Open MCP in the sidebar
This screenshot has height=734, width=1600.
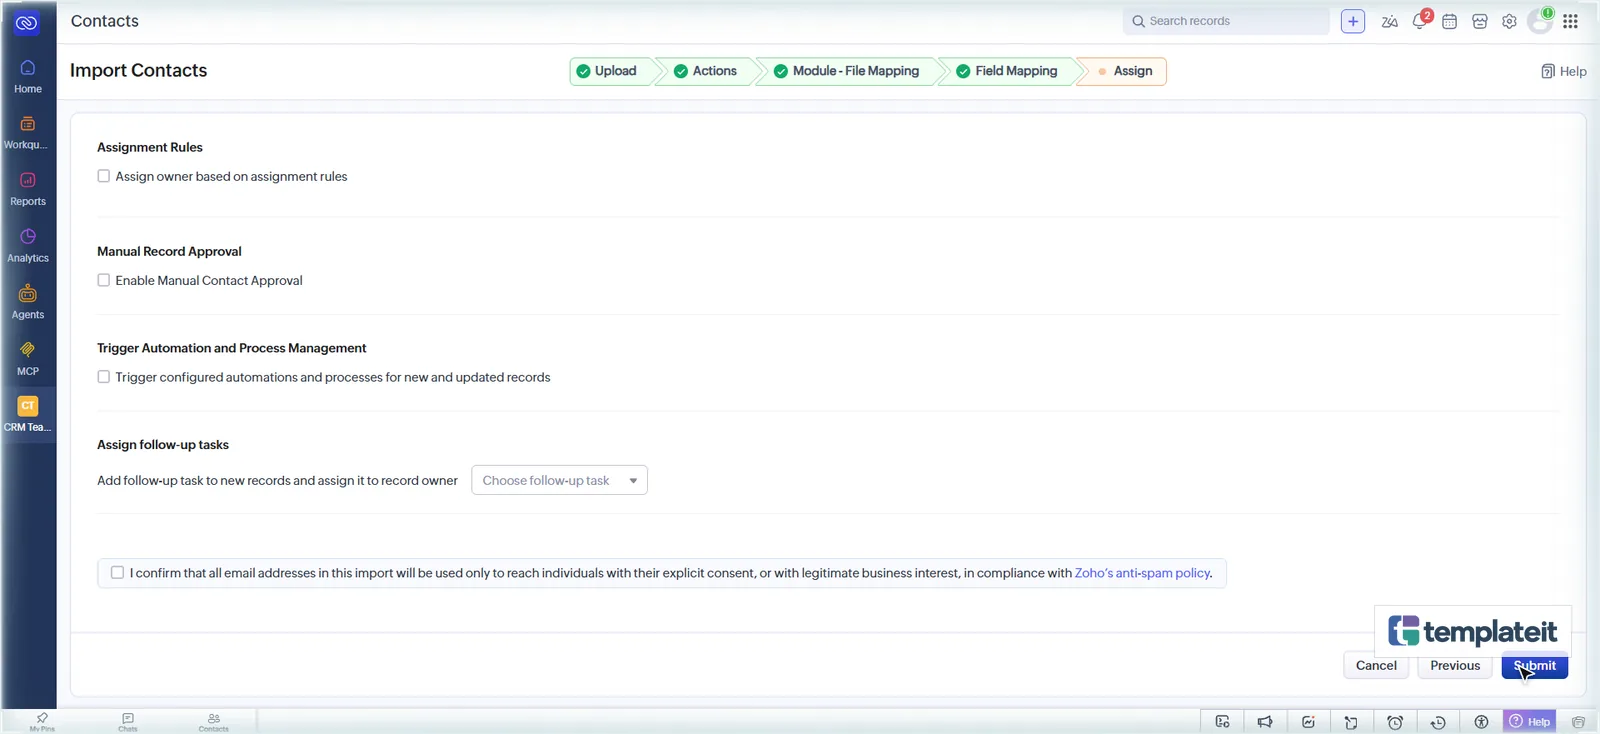[28, 359]
